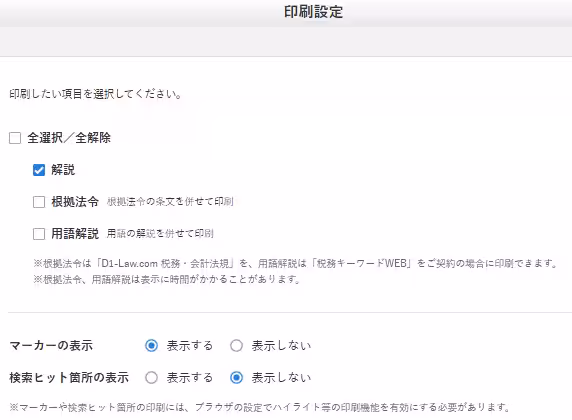Click the note about 表示に時間がかかることがあります
Image resolution: width=572 pixels, height=420 pixels.
point(167,280)
